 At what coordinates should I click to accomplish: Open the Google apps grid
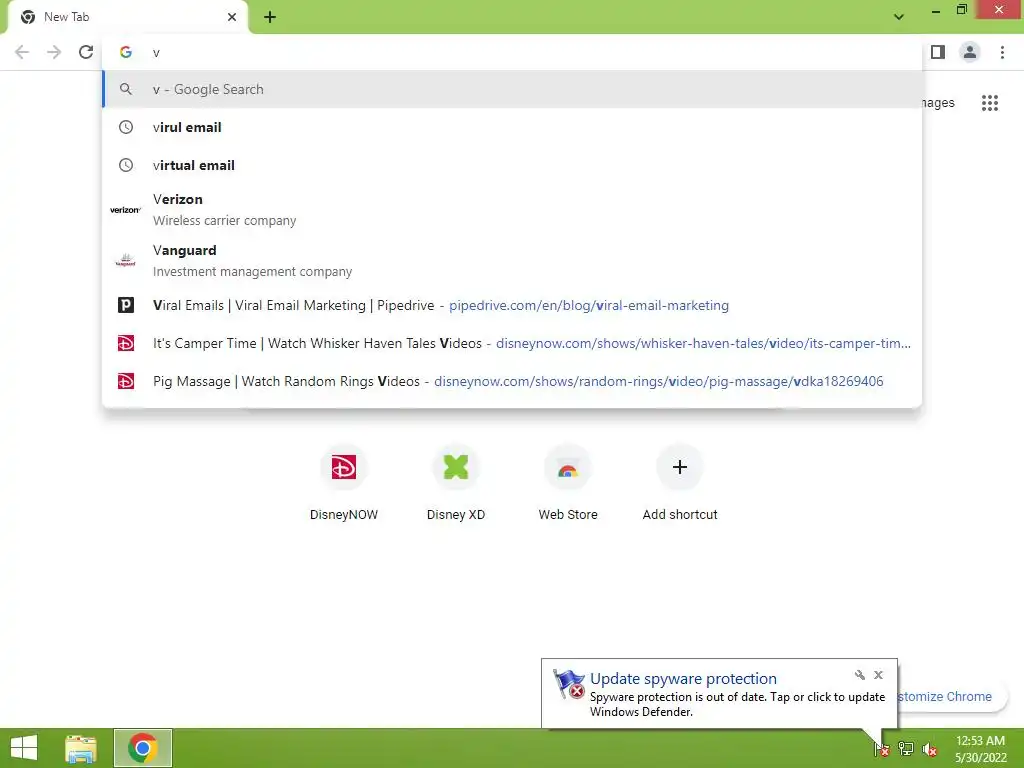click(989, 103)
